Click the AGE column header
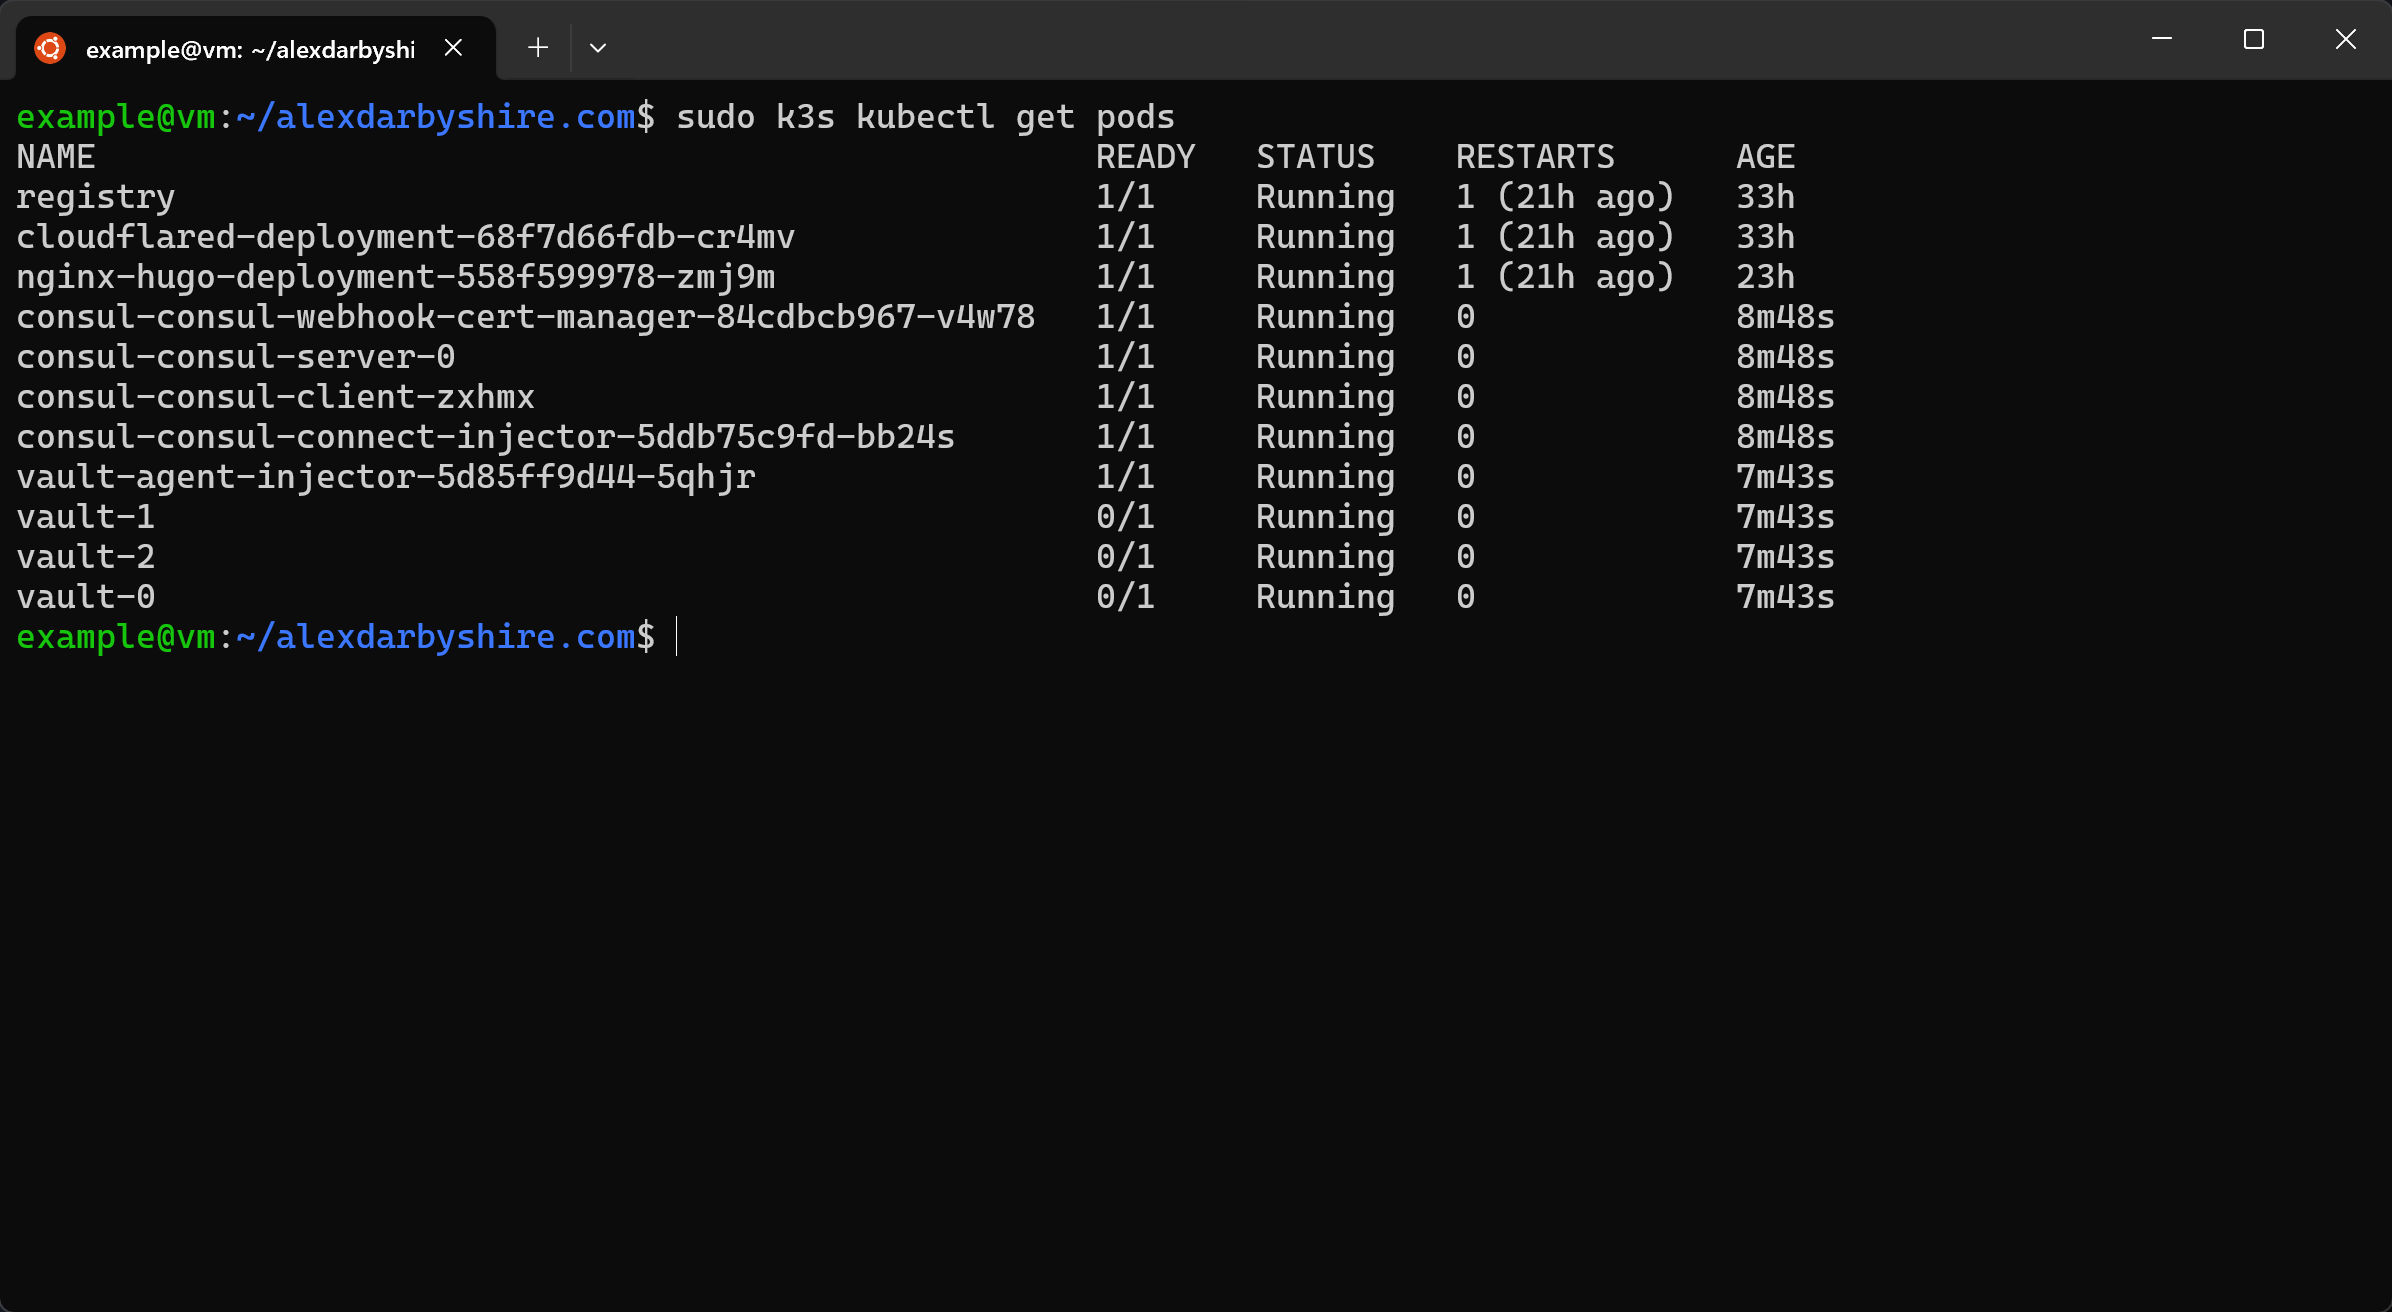Image resolution: width=2392 pixels, height=1312 pixels. [1766, 157]
